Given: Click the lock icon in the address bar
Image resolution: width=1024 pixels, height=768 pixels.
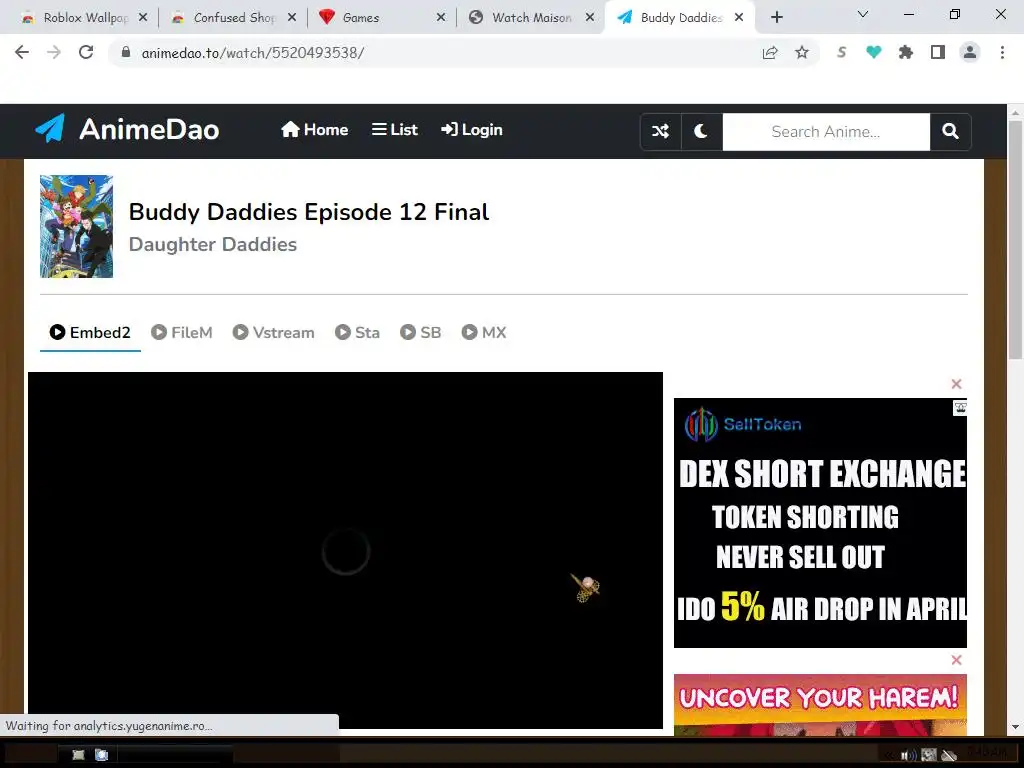Looking at the screenshot, I should pos(126,52).
